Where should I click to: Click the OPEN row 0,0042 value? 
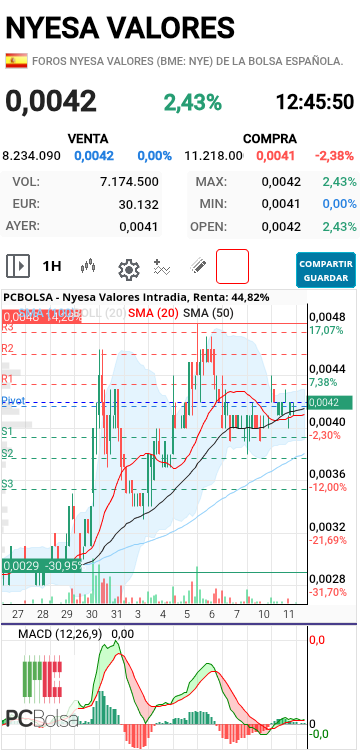click(x=281, y=227)
